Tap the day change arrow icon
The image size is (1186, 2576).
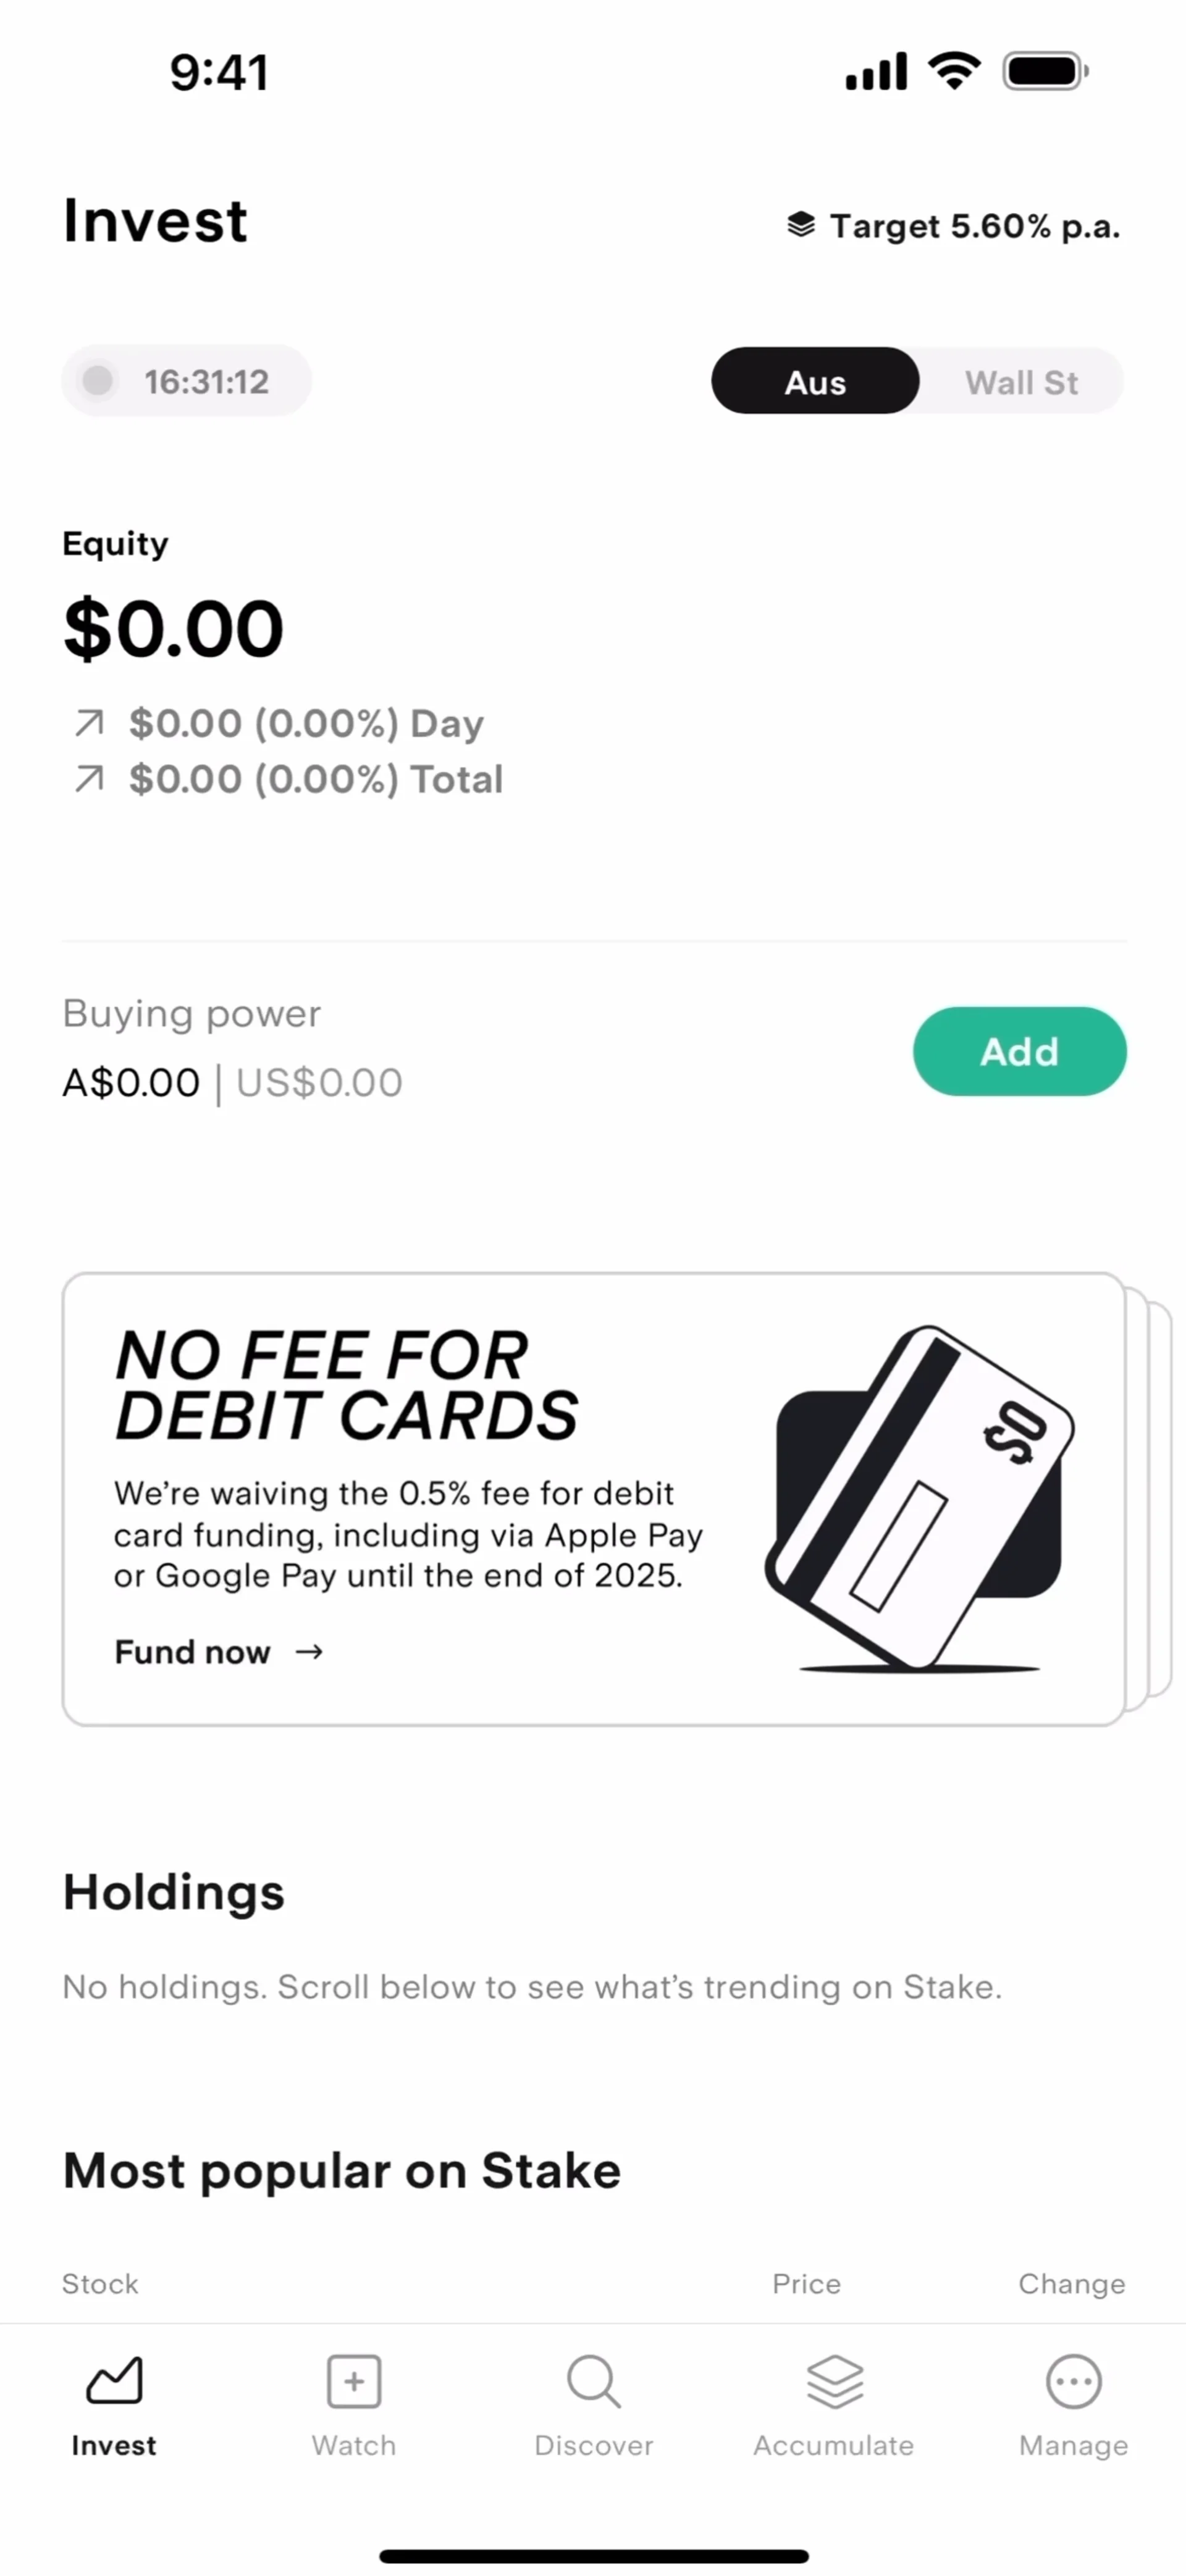tap(89, 723)
